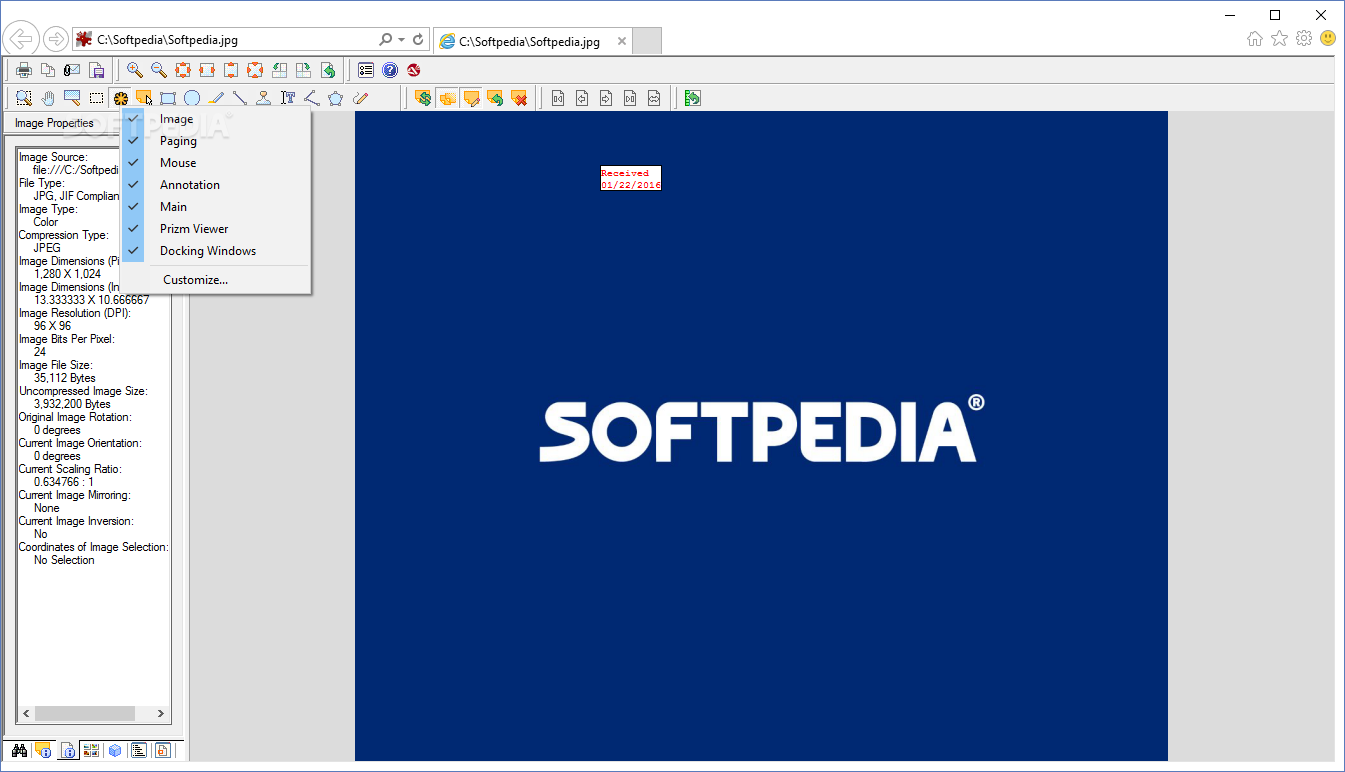Viewport: 1345px width, 772px height.
Task: Uncheck the Paging toolbar menu entry
Action: [215, 141]
